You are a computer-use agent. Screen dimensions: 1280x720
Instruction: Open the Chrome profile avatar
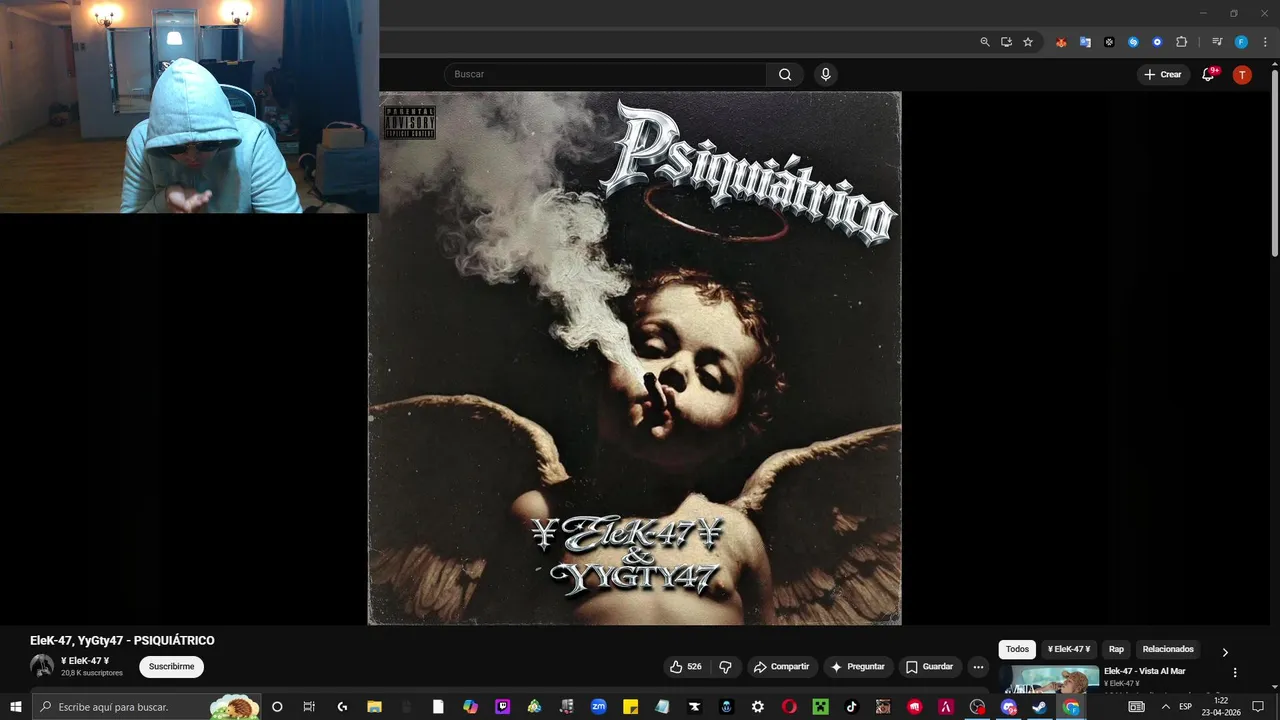pyautogui.click(x=1241, y=42)
